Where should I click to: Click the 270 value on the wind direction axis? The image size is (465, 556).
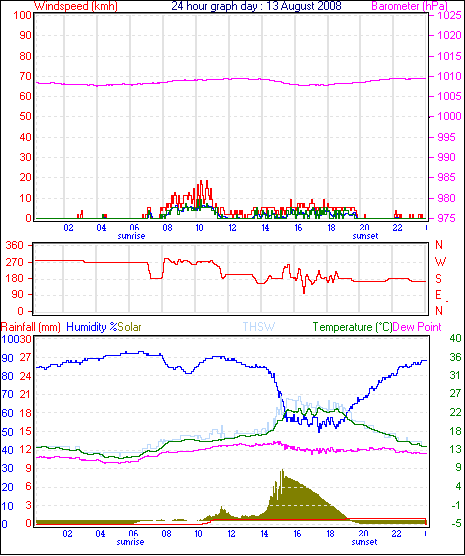(x=15, y=262)
